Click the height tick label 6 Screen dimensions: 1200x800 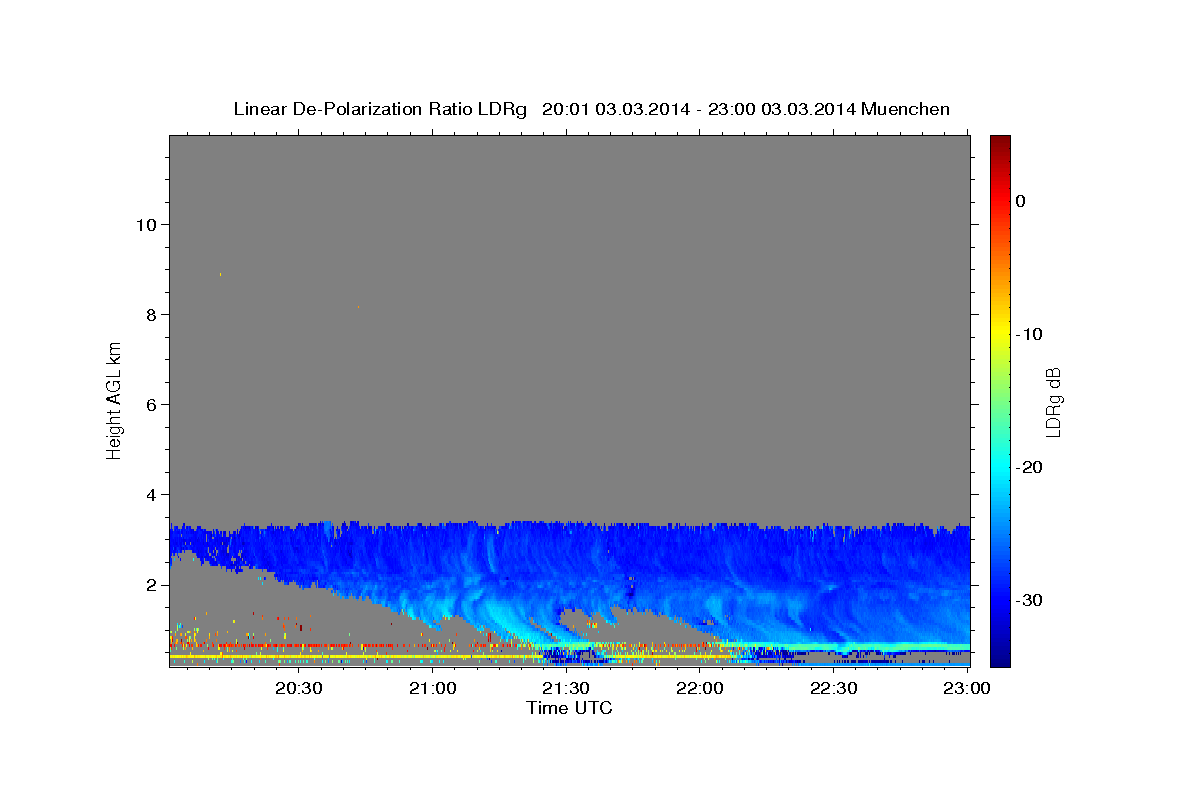[149, 404]
